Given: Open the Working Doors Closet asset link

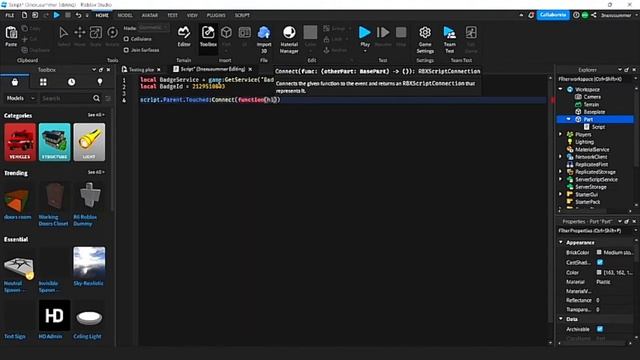Looking at the screenshot, I should click(53, 220).
